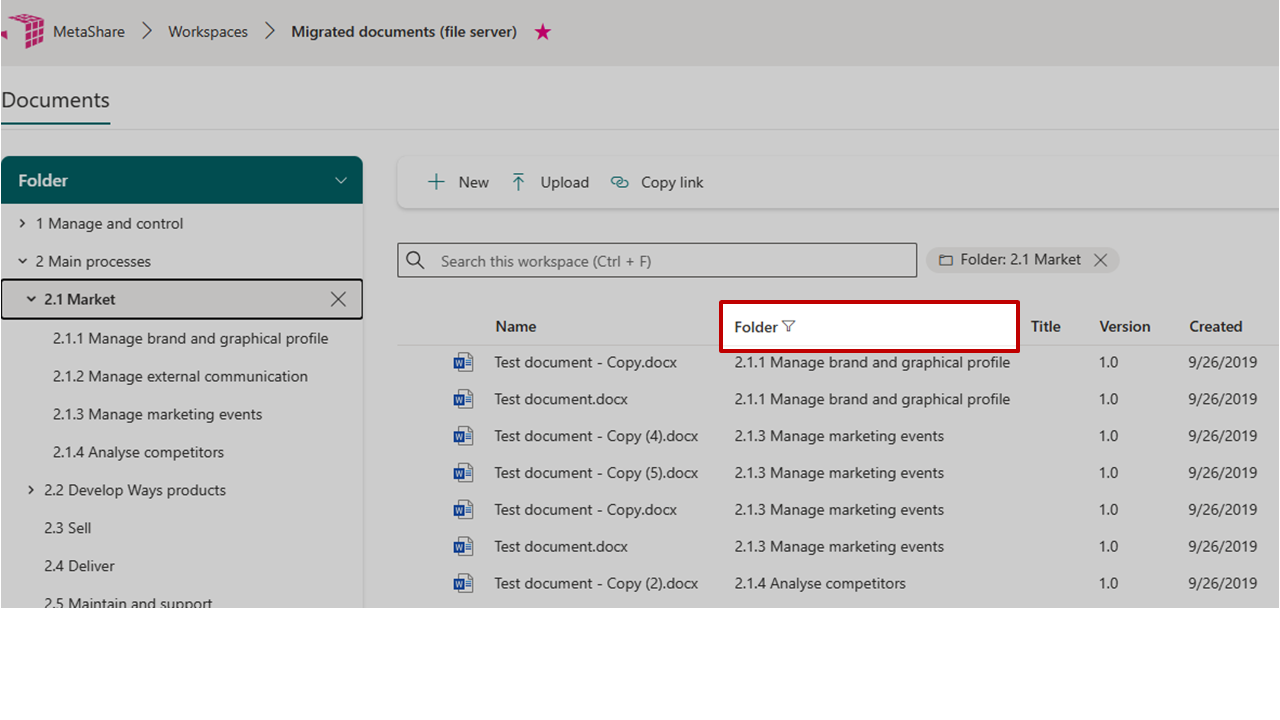Viewport: 1280px width, 720px height.
Task: Click the Upload arrow icon
Action: (x=518, y=182)
